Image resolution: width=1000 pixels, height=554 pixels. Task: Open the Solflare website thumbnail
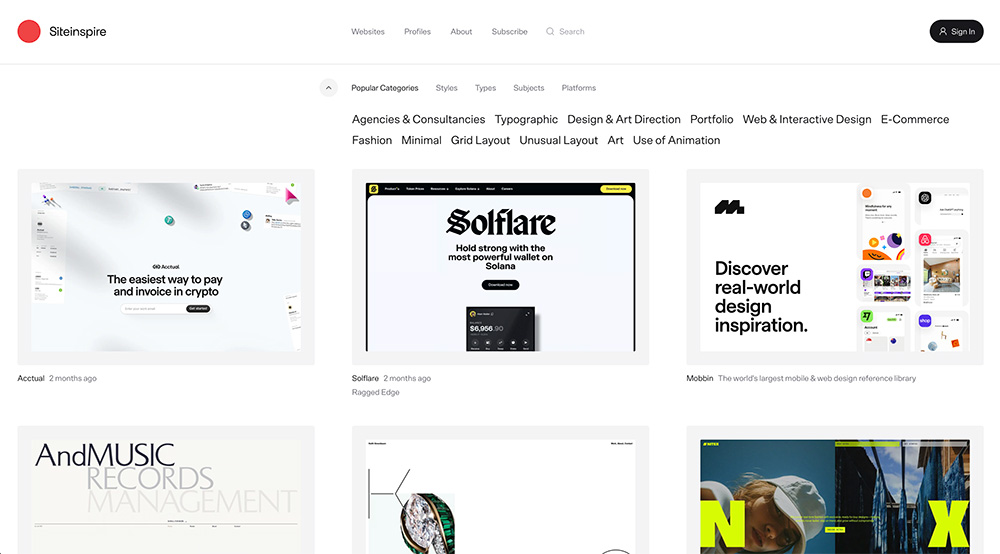coord(501,267)
